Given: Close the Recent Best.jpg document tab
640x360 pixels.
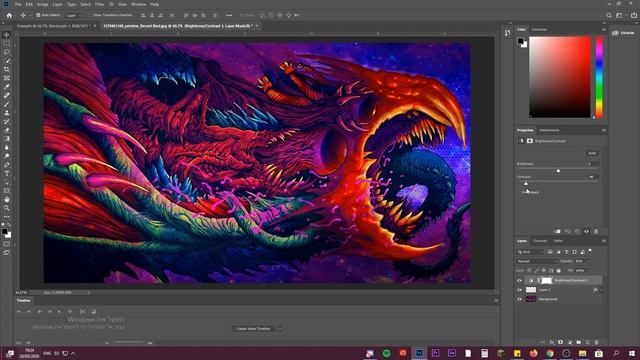Looking at the screenshot, I should (257, 26).
